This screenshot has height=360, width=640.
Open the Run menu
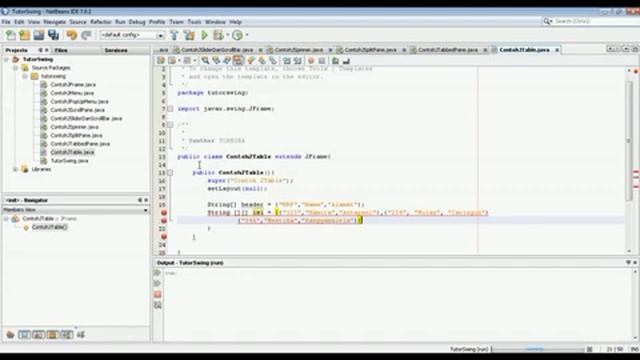pyautogui.click(x=120, y=22)
